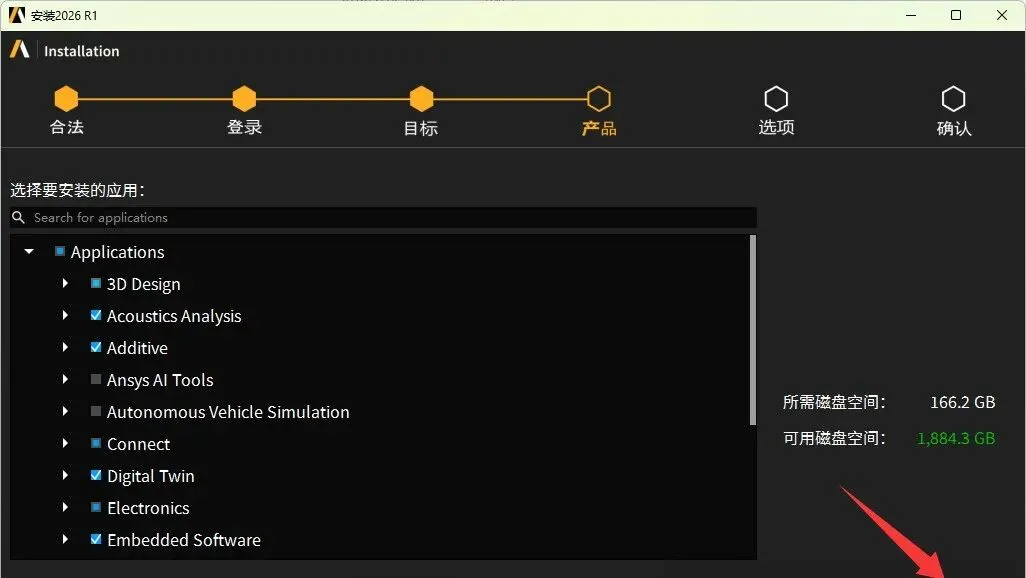Image resolution: width=1026 pixels, height=578 pixels.
Task: Toggle the Connect checkbox
Action: 96,443
